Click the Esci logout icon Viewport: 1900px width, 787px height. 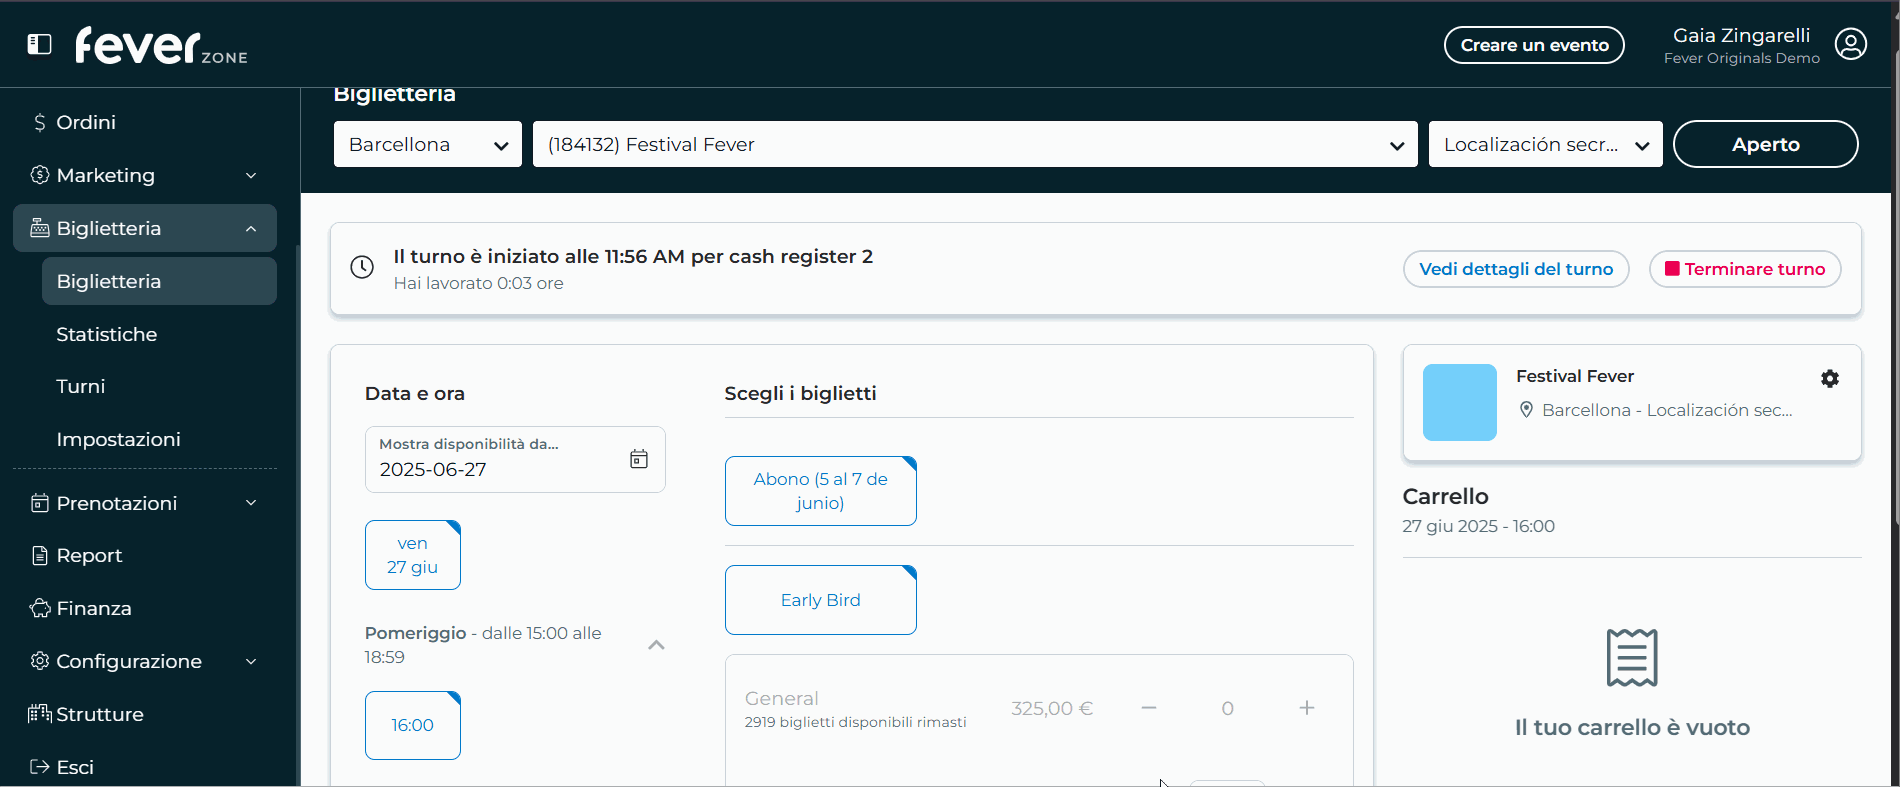40,767
